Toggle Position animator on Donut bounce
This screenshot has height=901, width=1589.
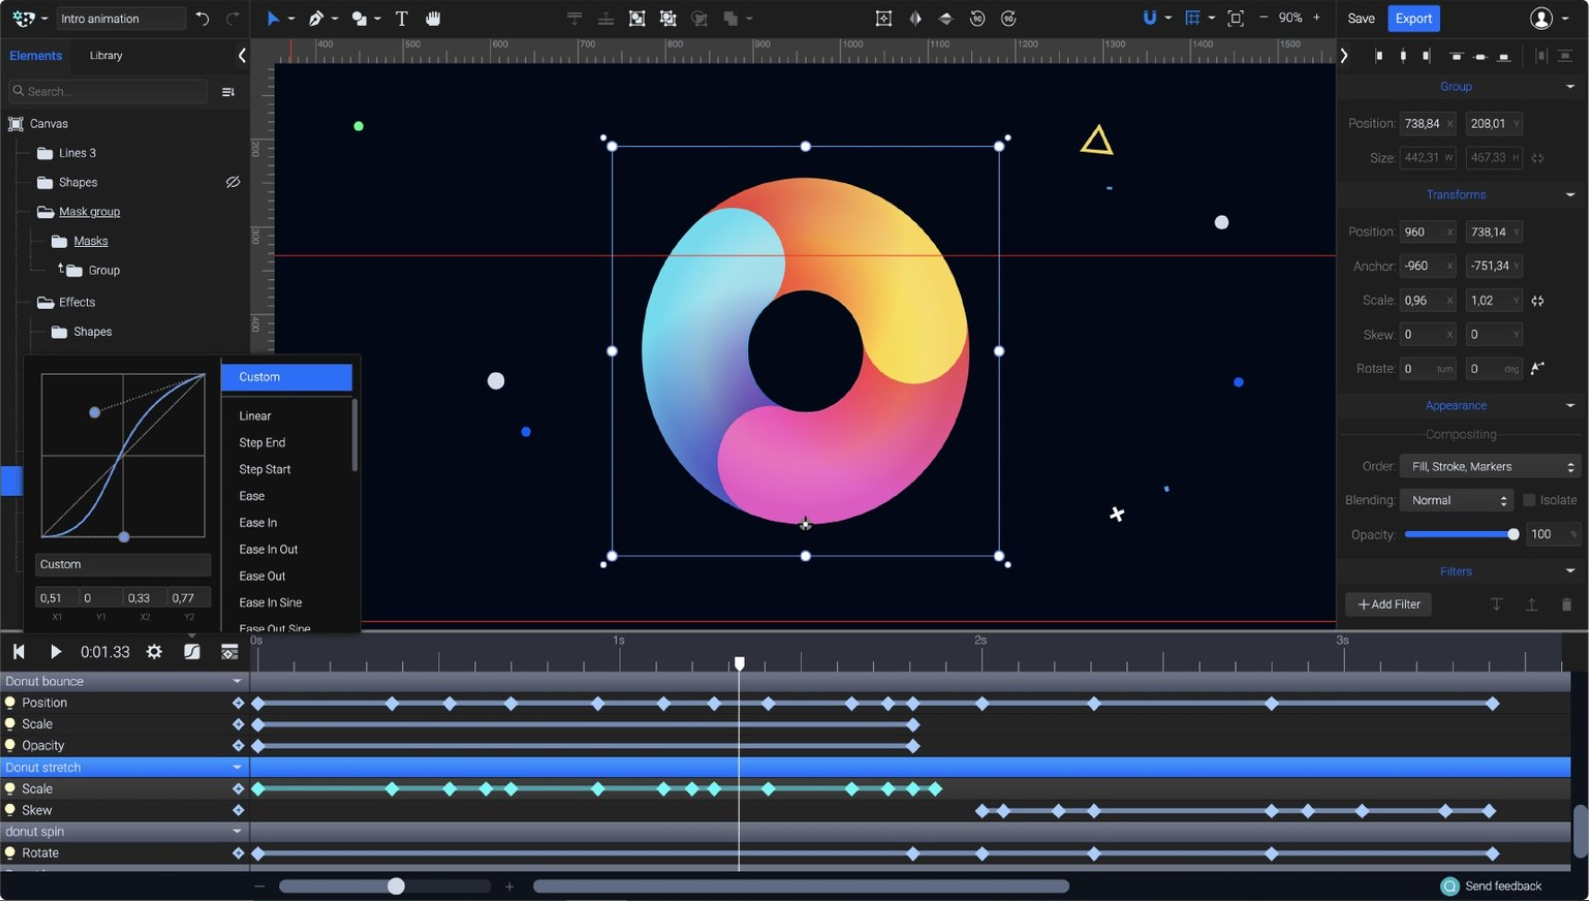pos(10,703)
